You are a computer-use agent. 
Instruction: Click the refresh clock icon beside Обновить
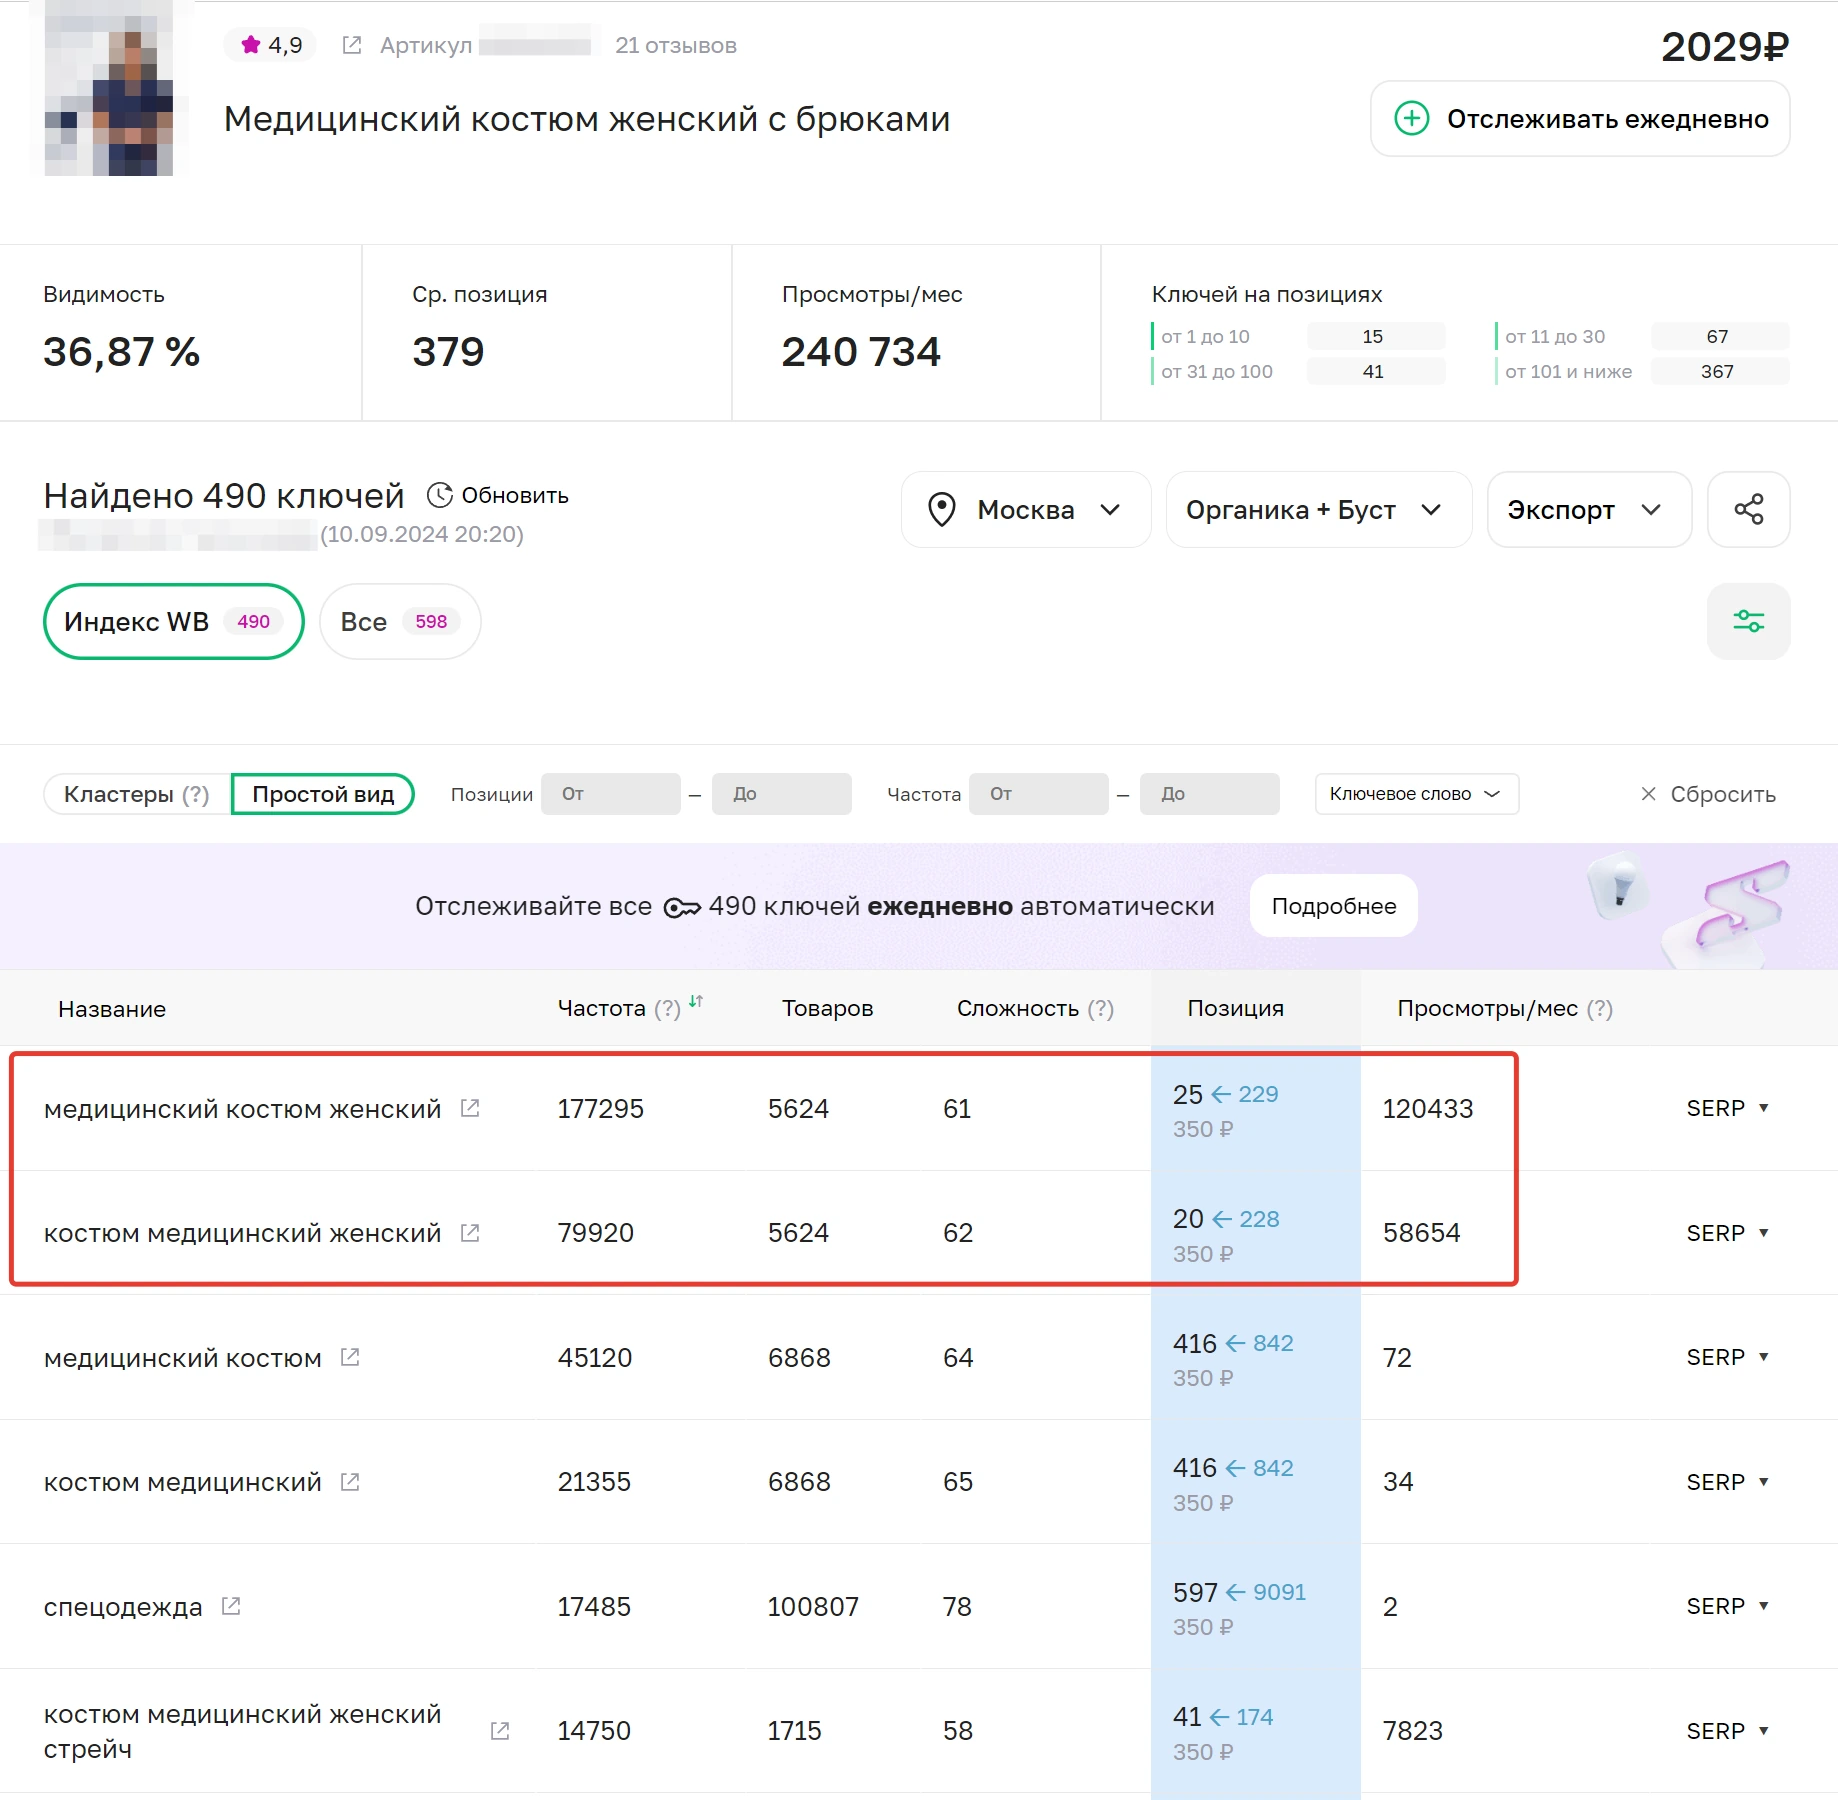coord(440,495)
